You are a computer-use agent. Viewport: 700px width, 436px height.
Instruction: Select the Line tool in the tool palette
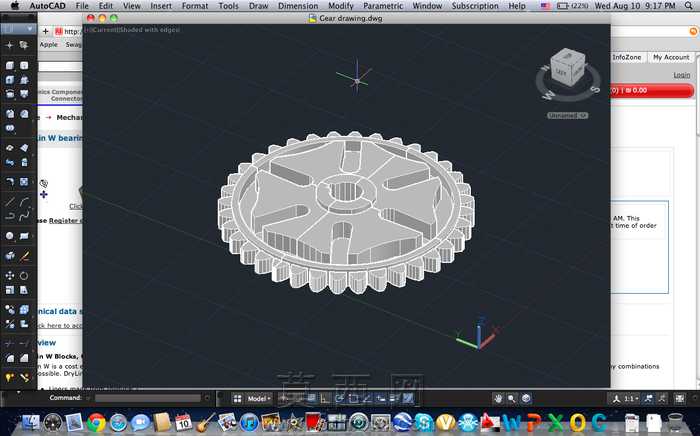click(x=10, y=202)
